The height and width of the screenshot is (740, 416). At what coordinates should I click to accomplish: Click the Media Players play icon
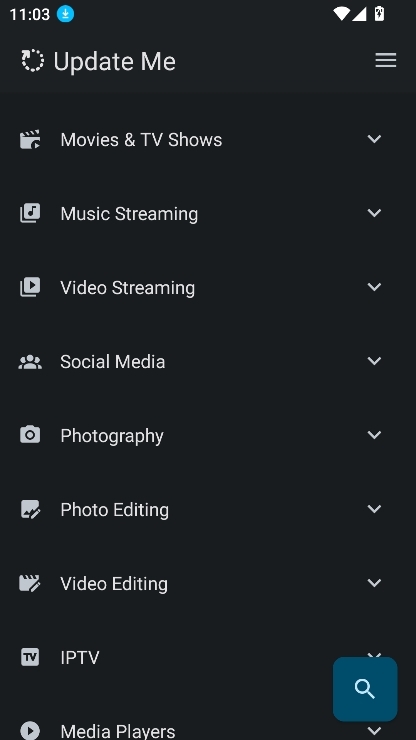(30, 730)
